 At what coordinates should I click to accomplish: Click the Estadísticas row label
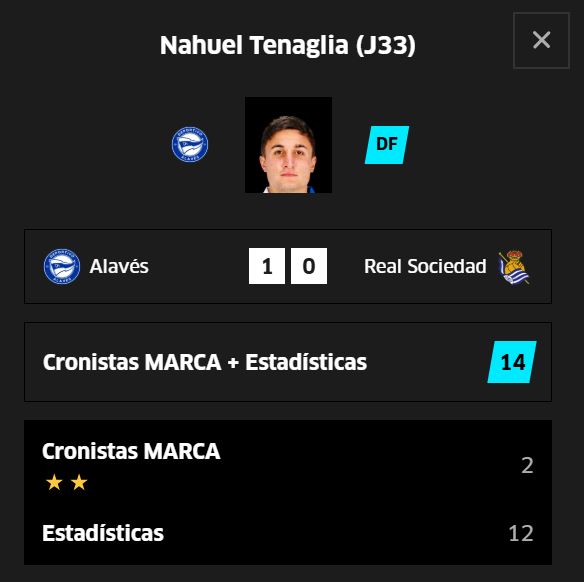[x=103, y=533]
